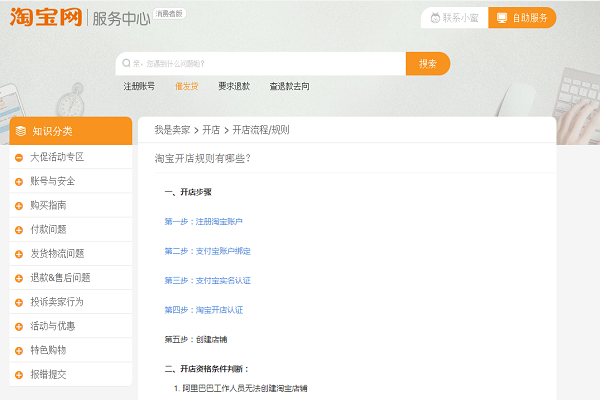Click 开店流程/规则 in the breadcrumb

click(x=261, y=130)
